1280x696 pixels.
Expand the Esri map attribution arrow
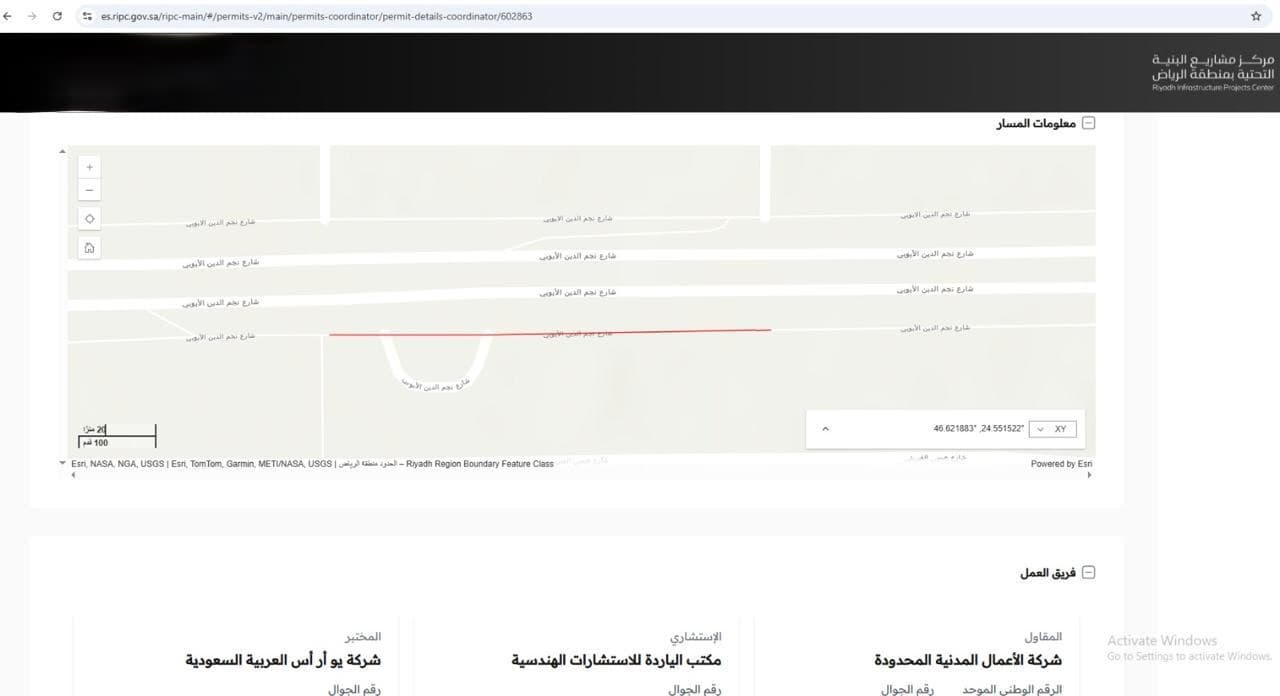(62, 463)
